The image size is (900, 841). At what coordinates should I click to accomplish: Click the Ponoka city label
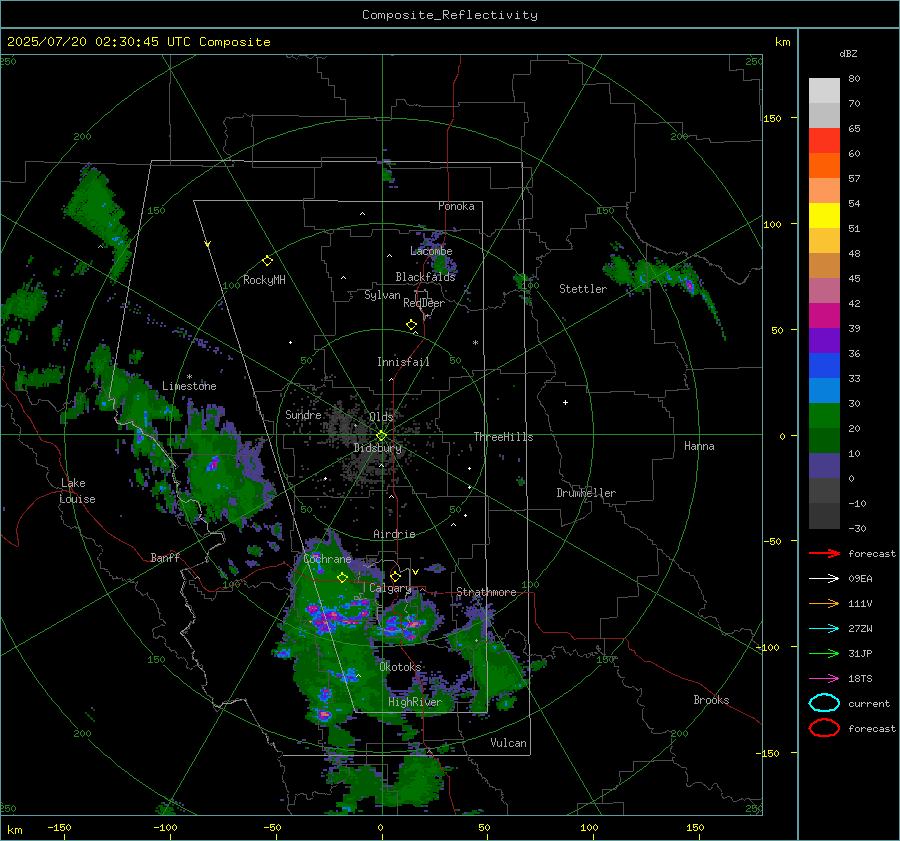(456, 206)
